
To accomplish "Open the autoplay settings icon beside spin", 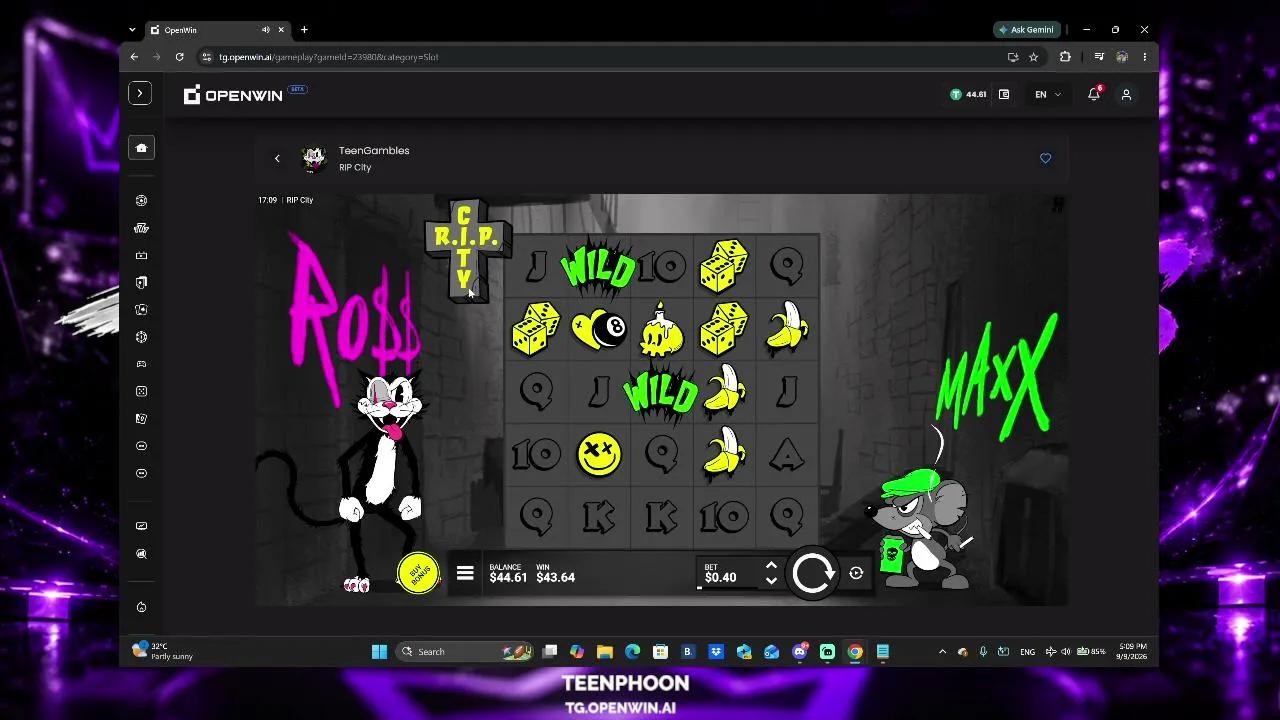I will tap(856, 573).
